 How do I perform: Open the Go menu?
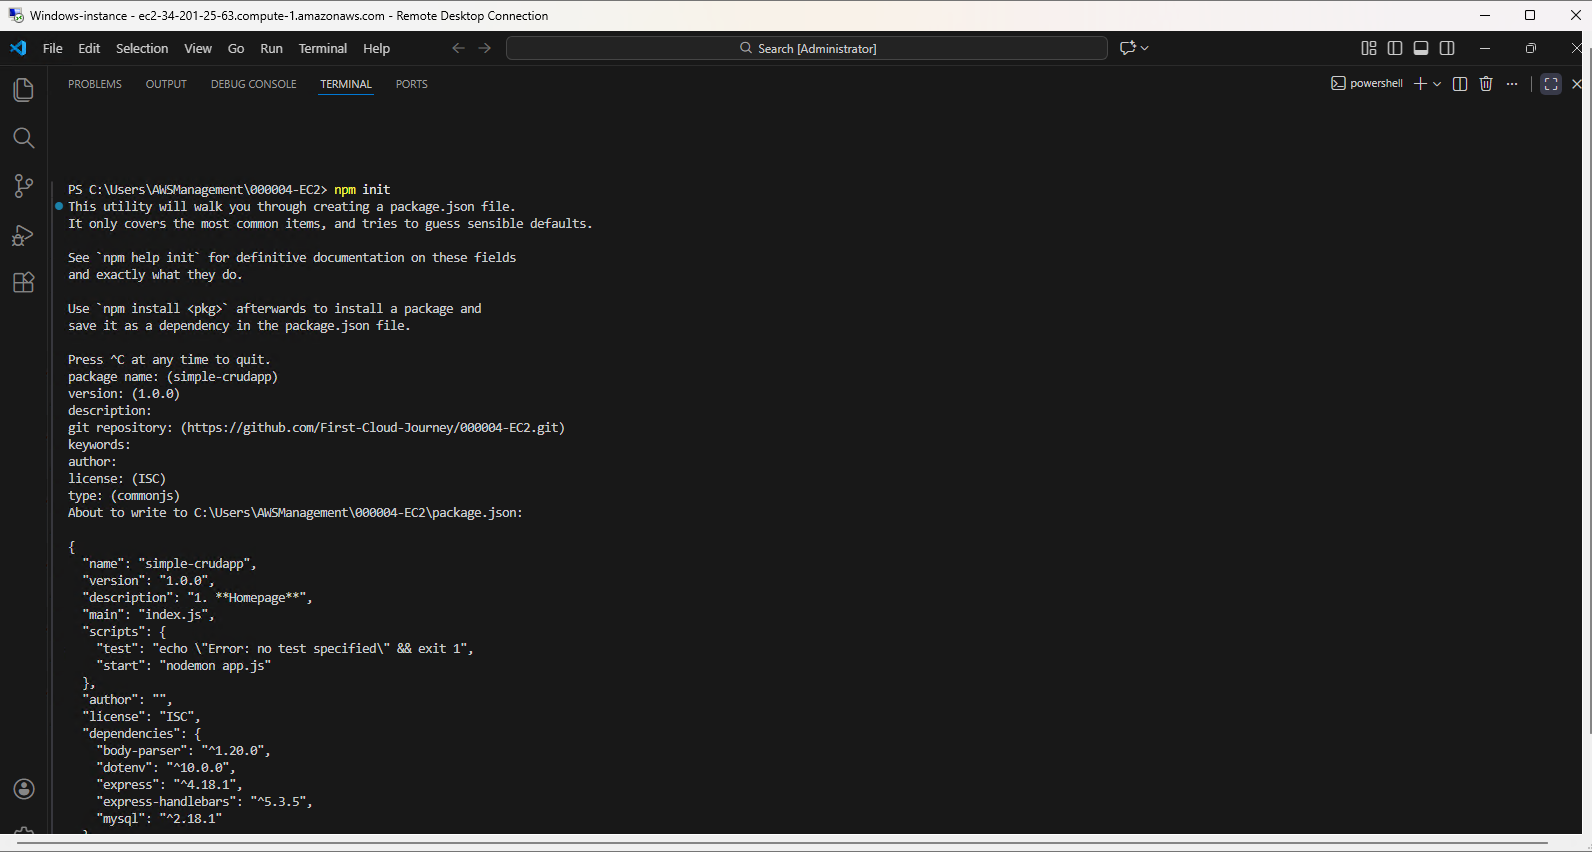point(236,48)
